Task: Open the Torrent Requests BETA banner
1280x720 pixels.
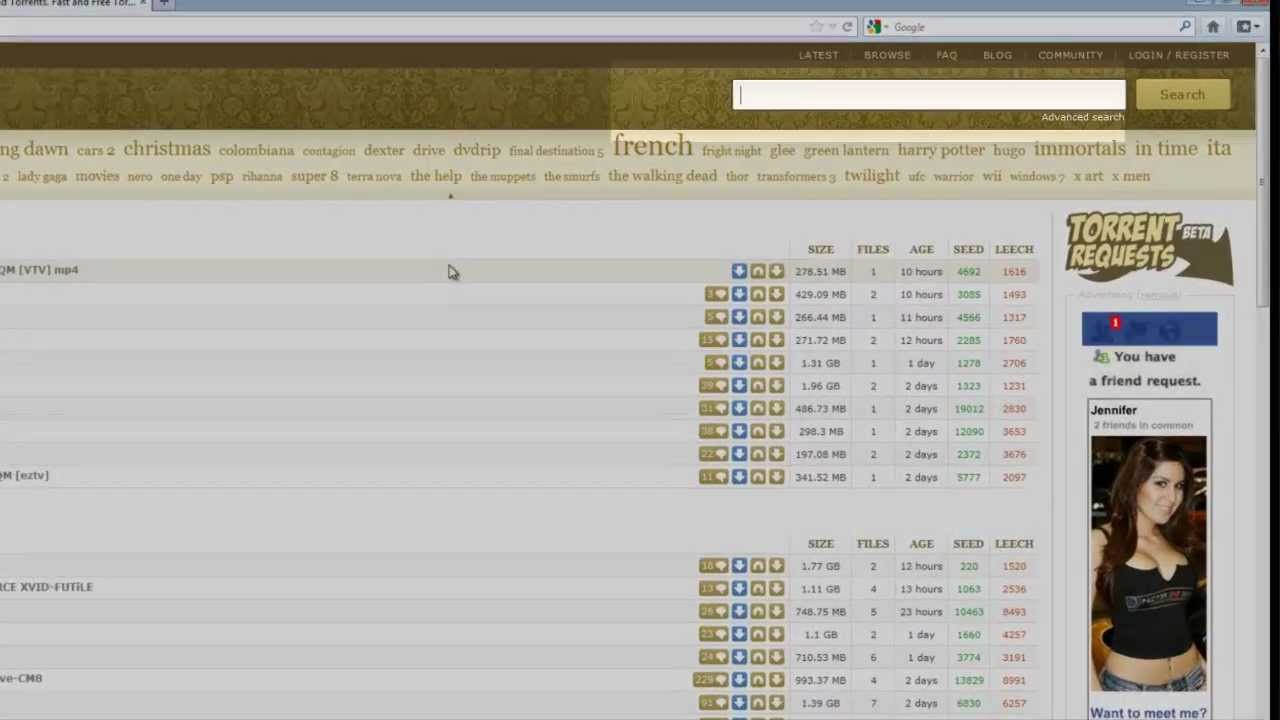Action: coord(1149,247)
